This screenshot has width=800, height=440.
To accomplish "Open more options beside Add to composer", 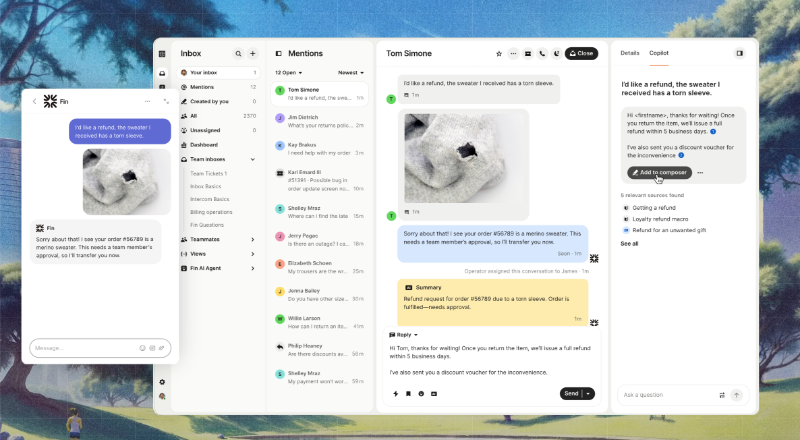I will (701, 173).
